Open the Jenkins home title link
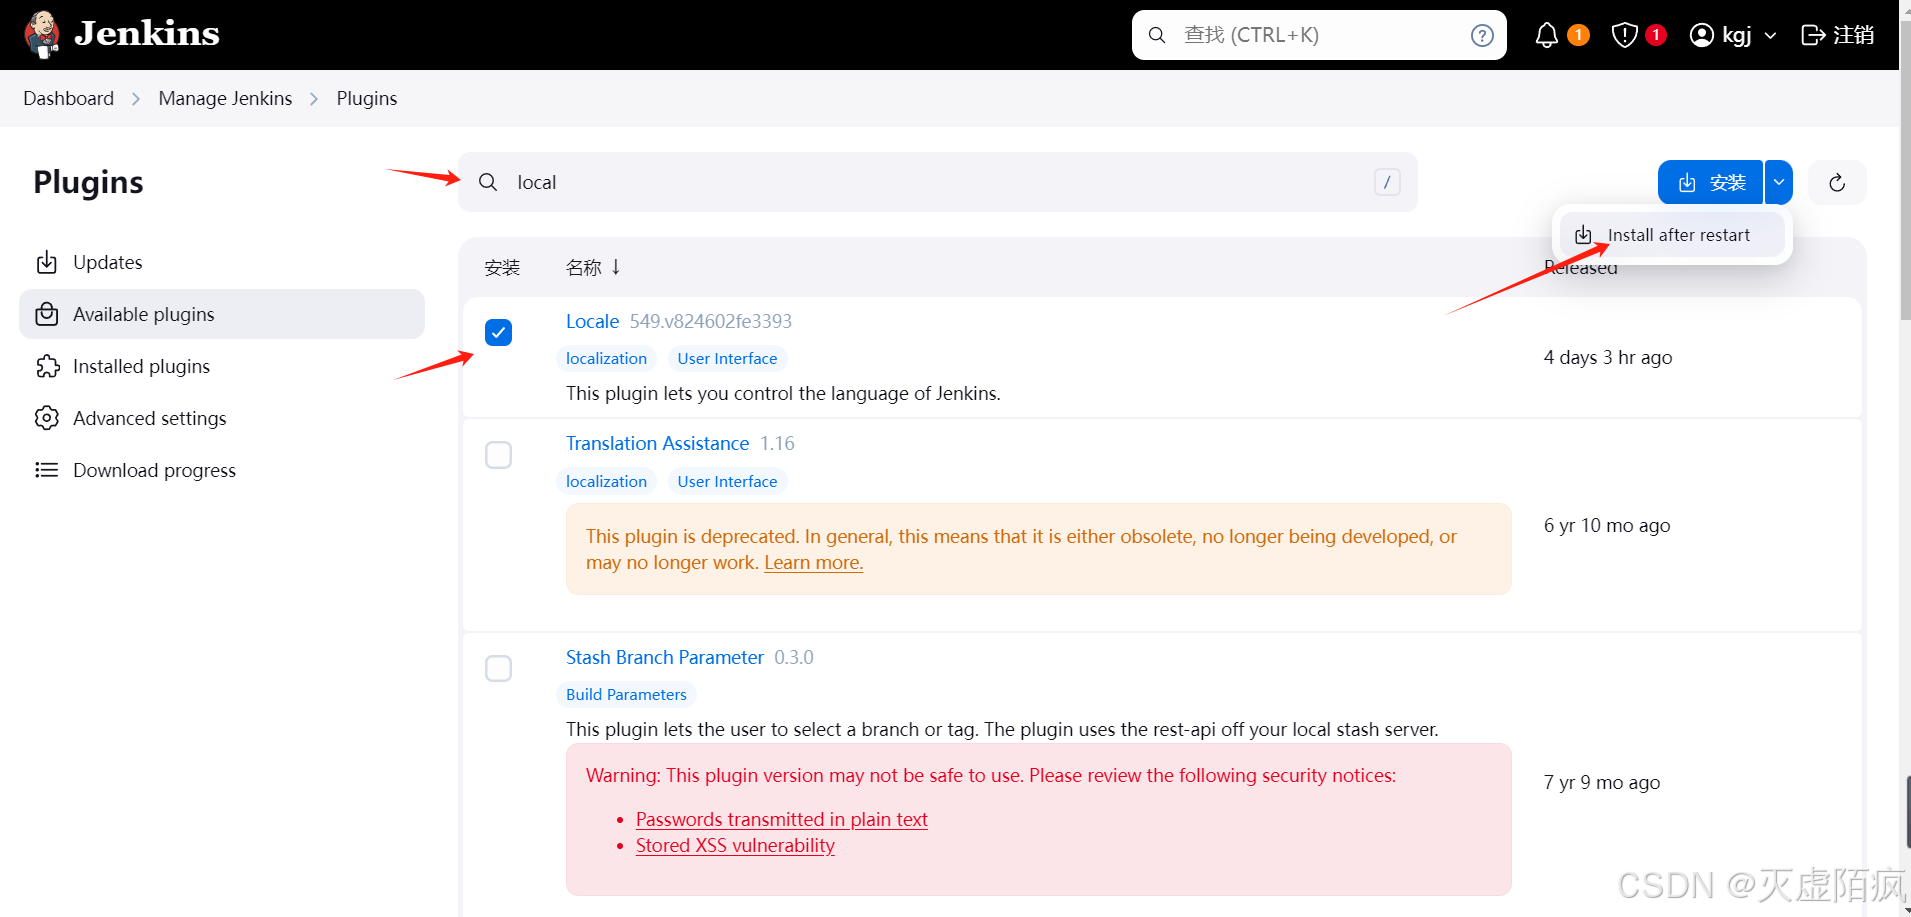 click(x=147, y=34)
